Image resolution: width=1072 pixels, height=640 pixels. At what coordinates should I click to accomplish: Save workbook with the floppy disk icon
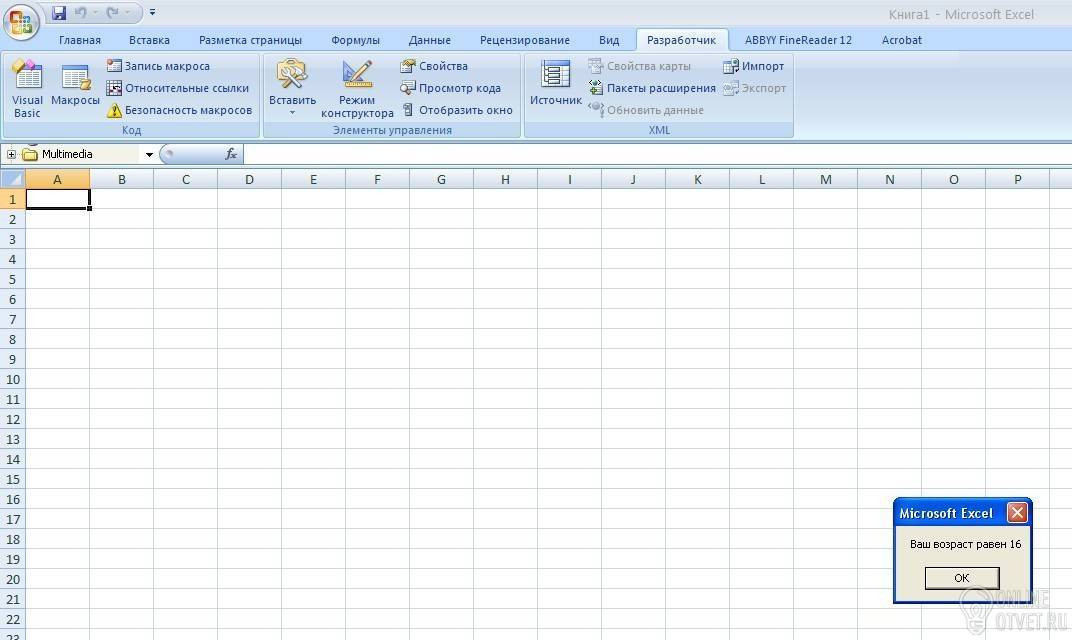pos(59,12)
